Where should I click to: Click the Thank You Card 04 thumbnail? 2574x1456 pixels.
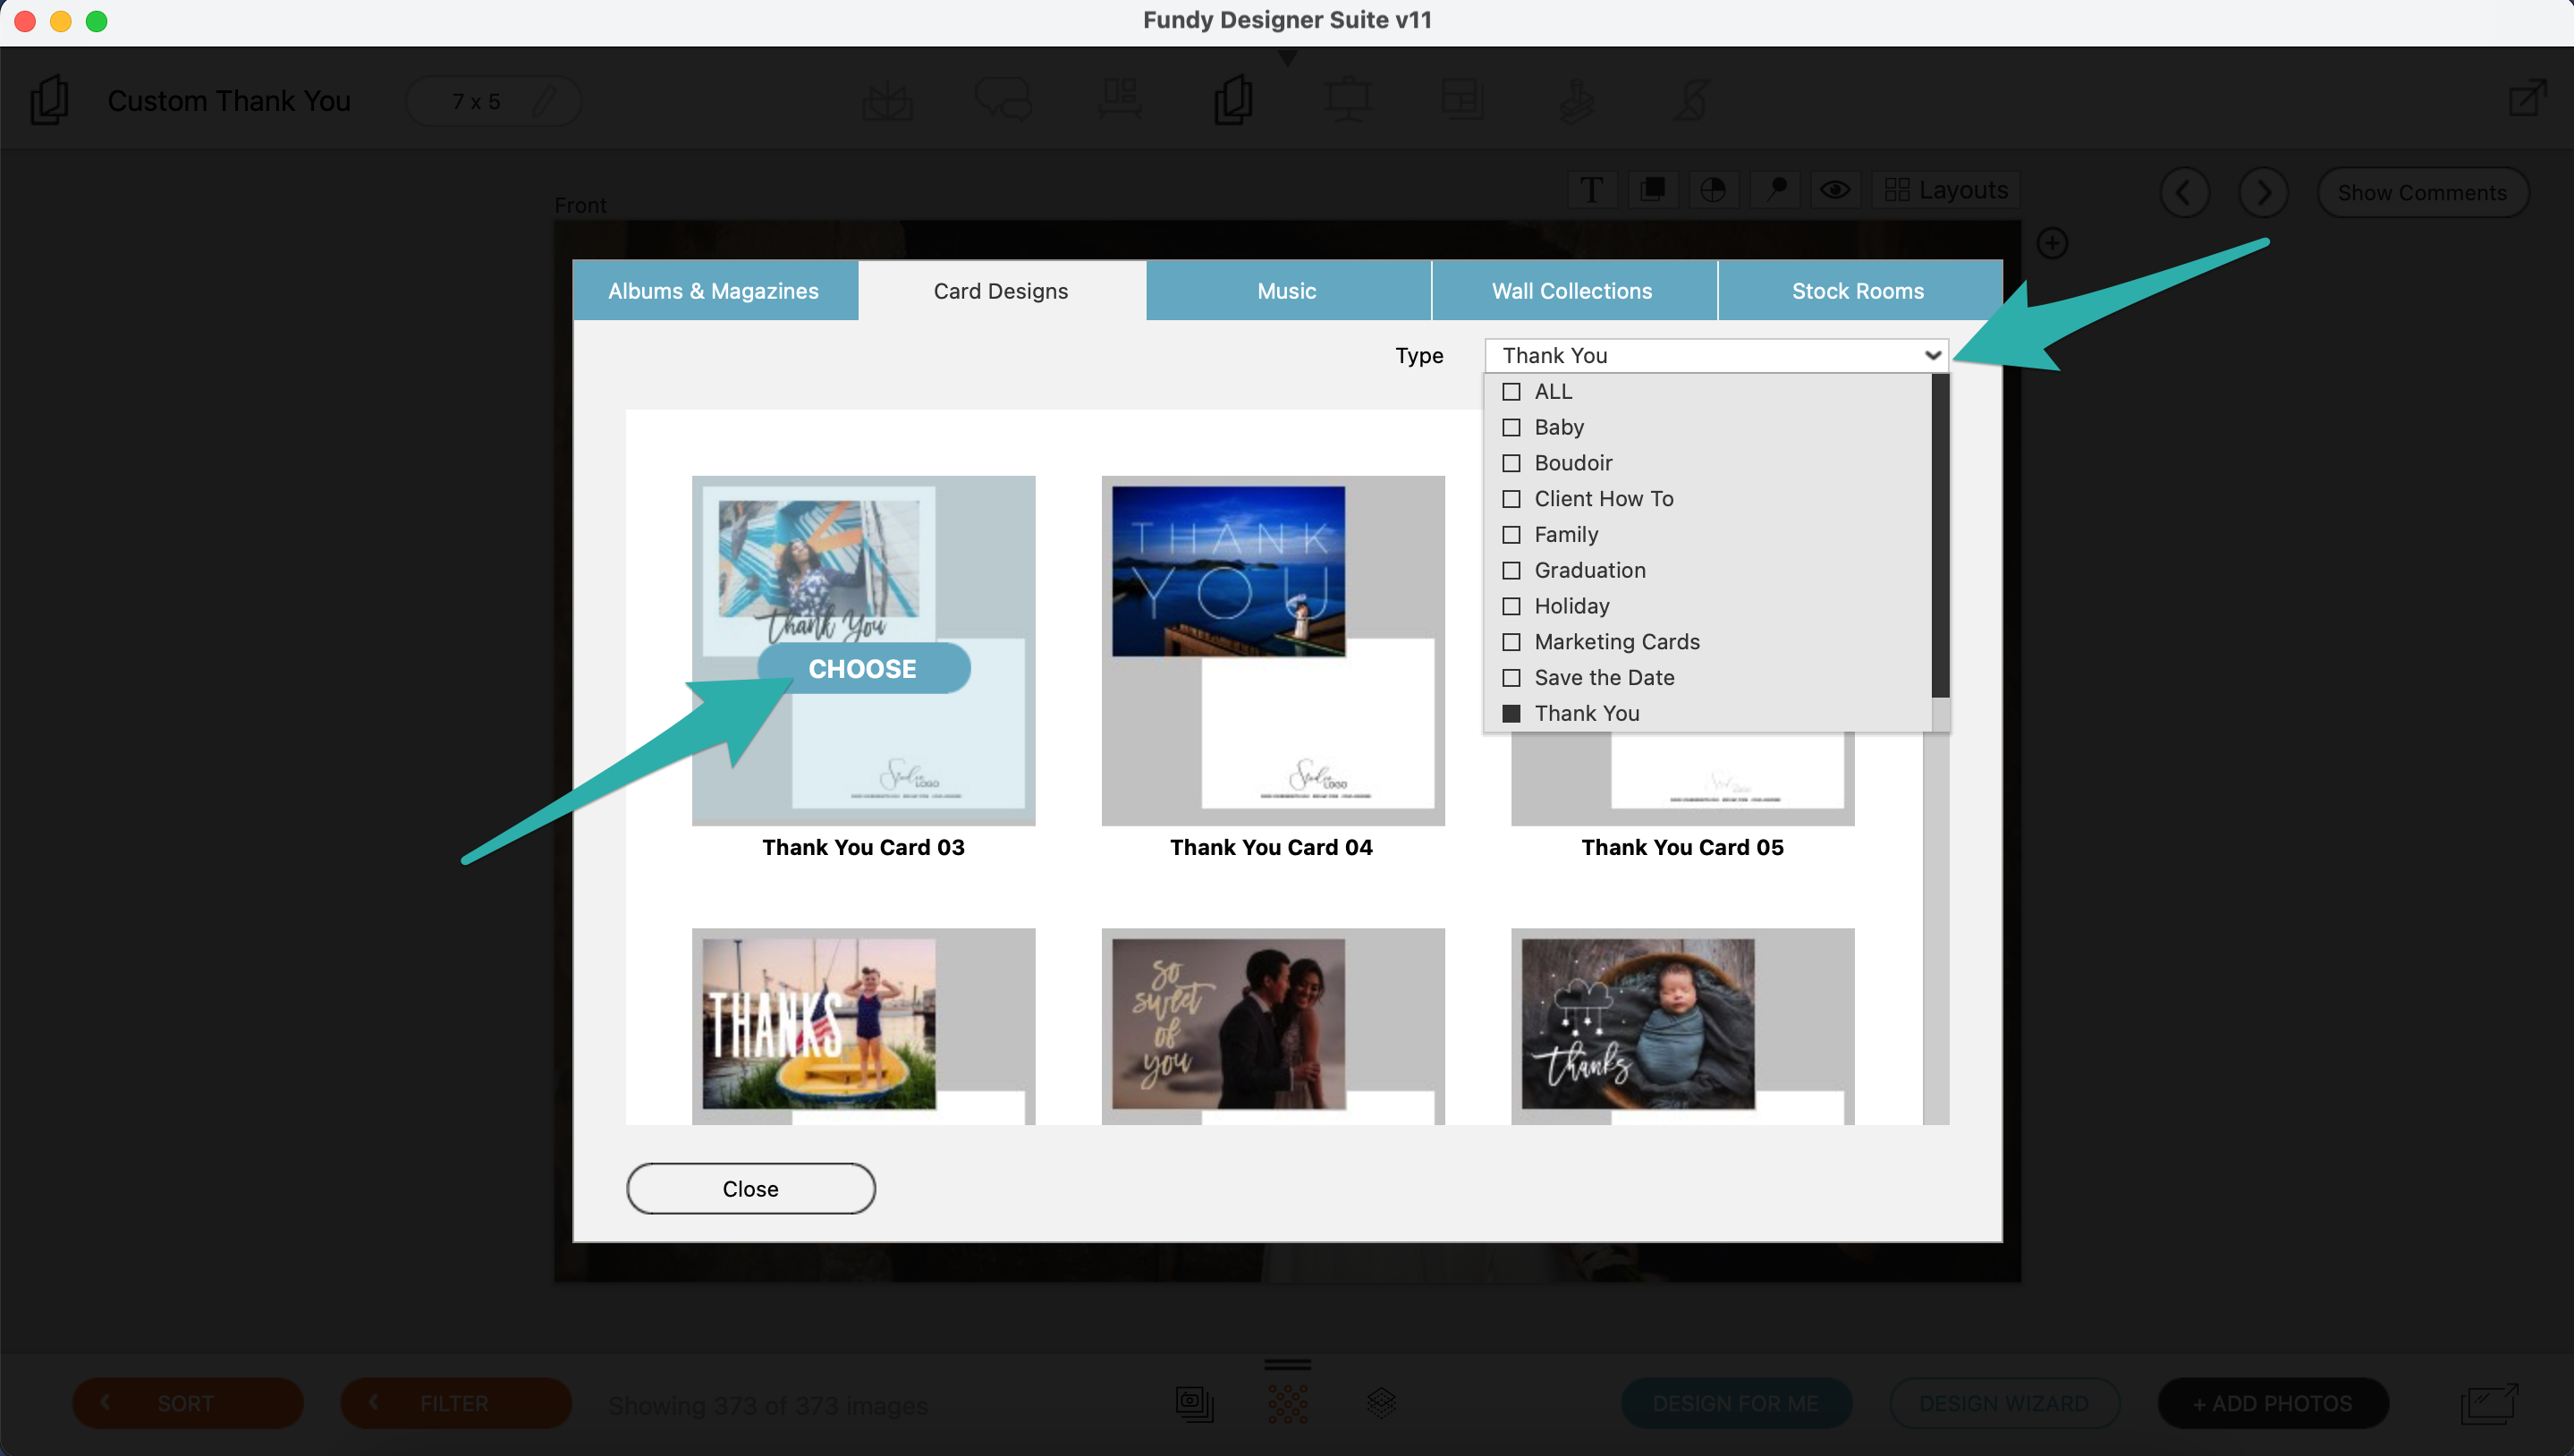click(1272, 650)
